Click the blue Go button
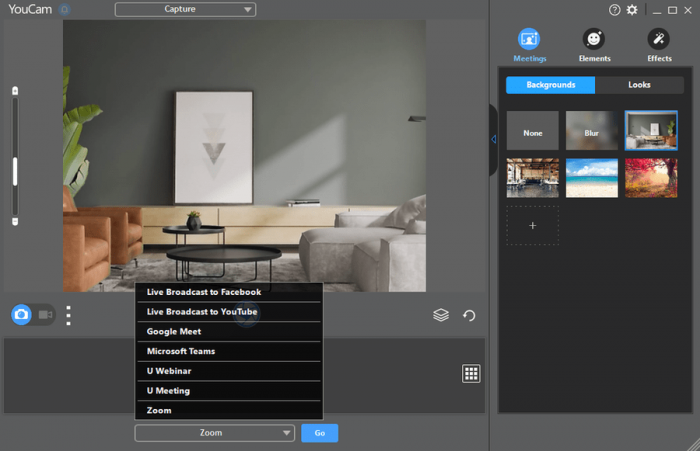The image size is (700, 451). pos(320,433)
